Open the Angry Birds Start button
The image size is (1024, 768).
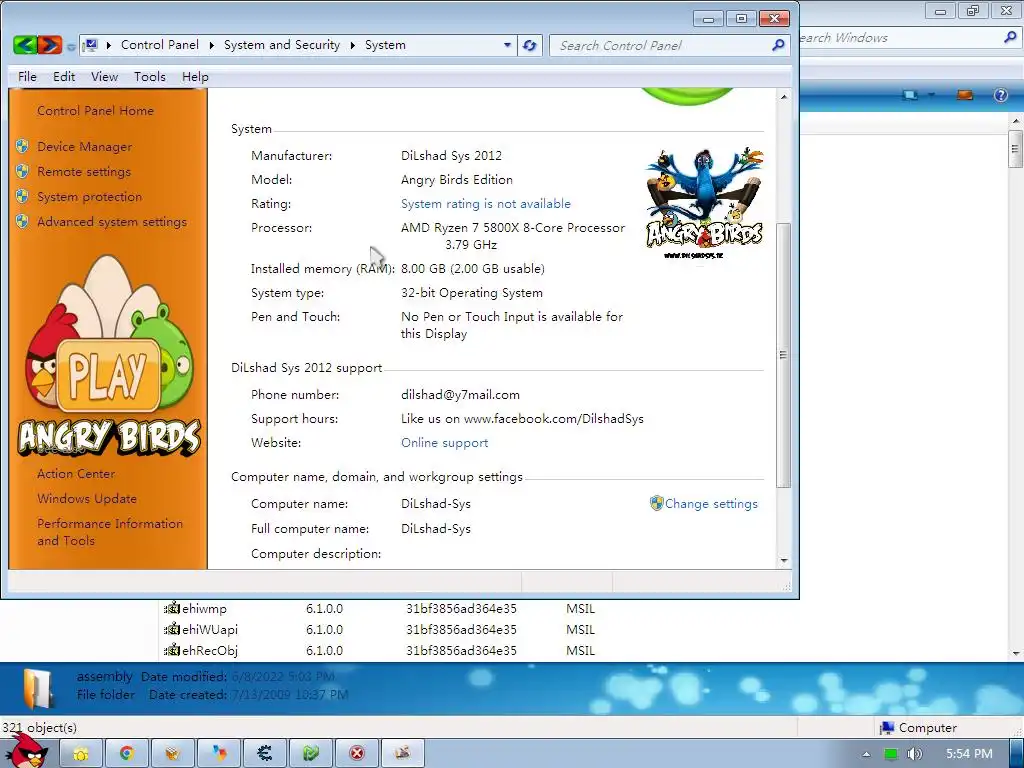tap(27, 751)
